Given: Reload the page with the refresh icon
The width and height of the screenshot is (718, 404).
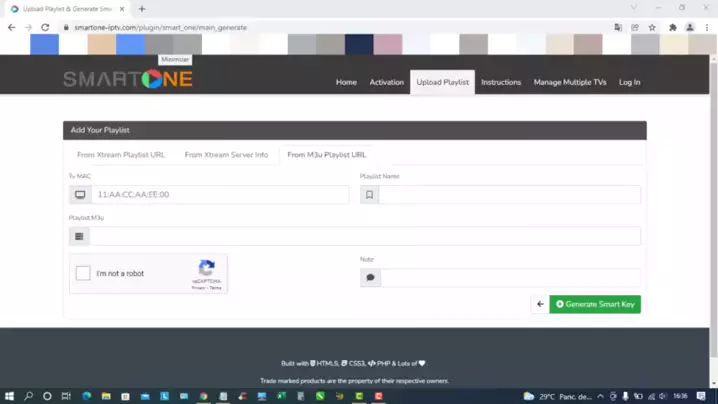Looking at the screenshot, I should [x=45, y=27].
